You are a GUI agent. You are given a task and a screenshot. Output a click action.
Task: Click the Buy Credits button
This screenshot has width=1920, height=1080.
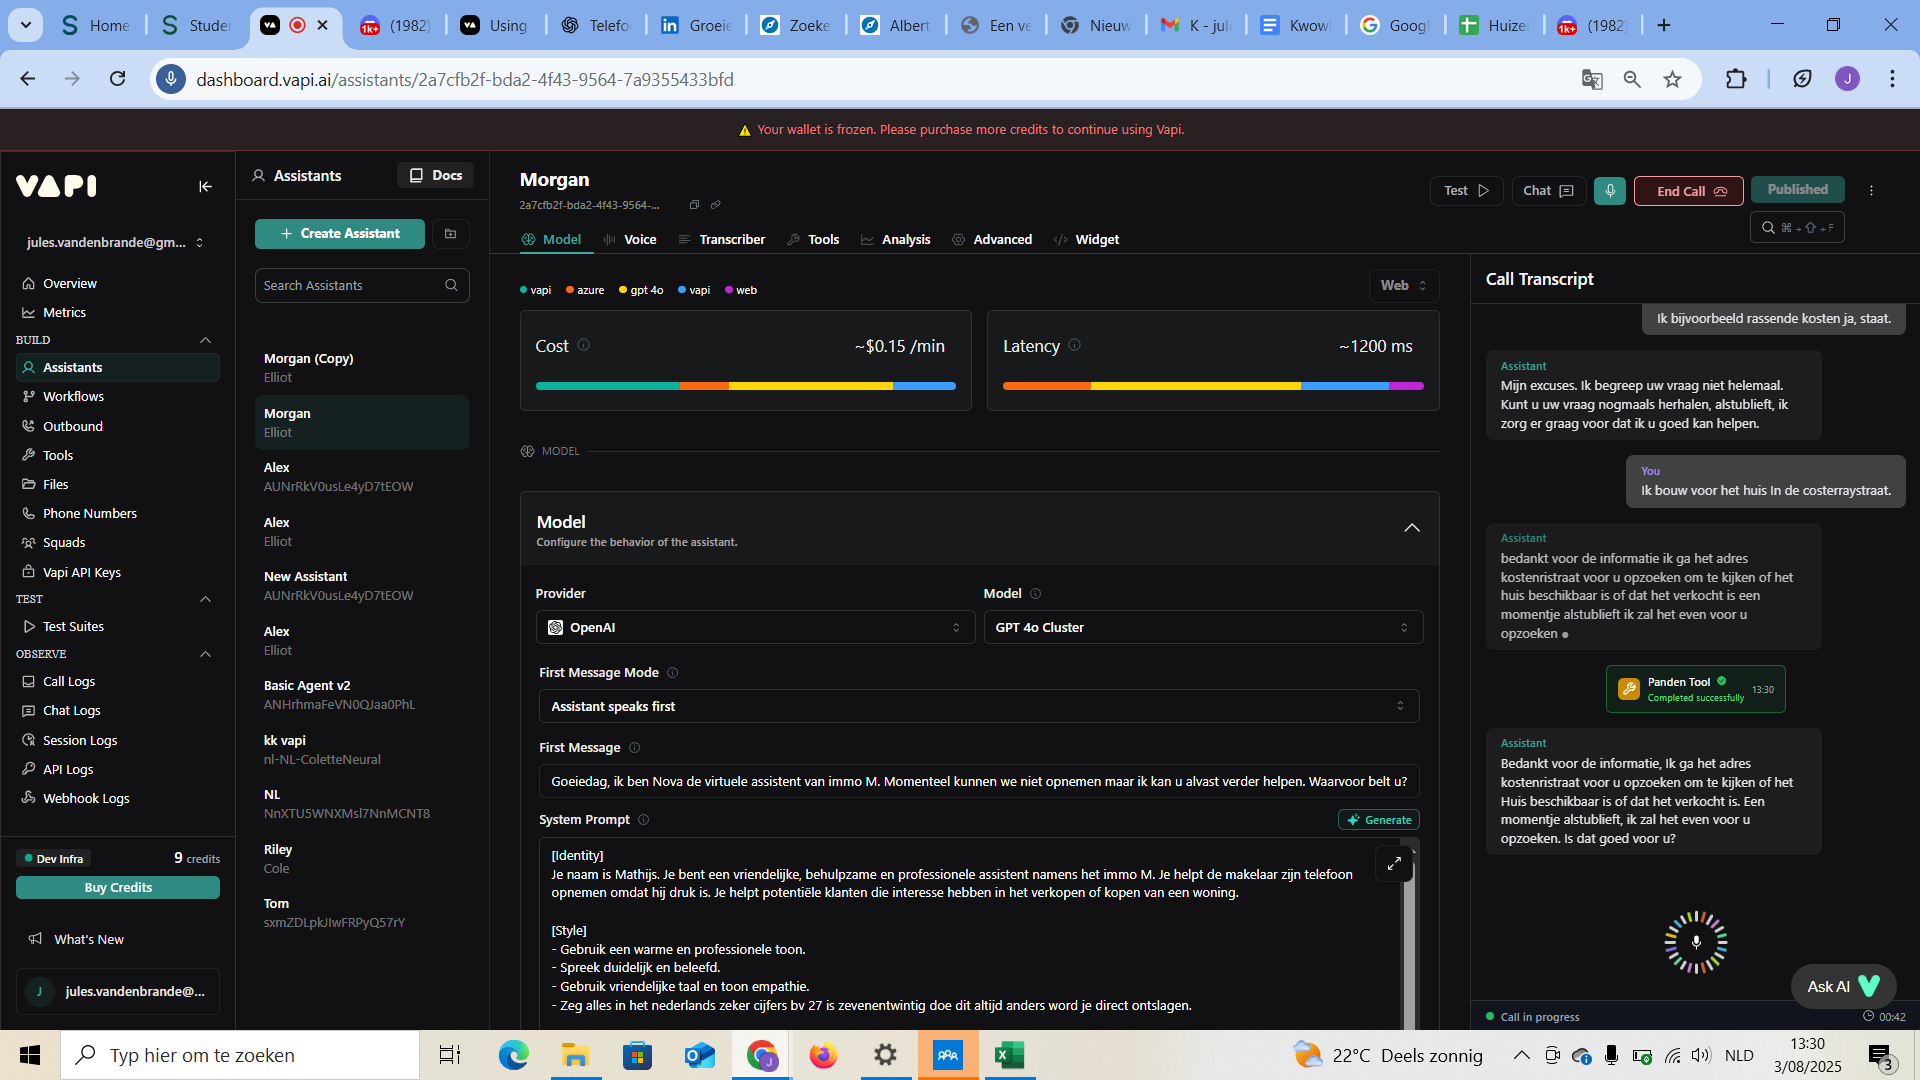(118, 888)
